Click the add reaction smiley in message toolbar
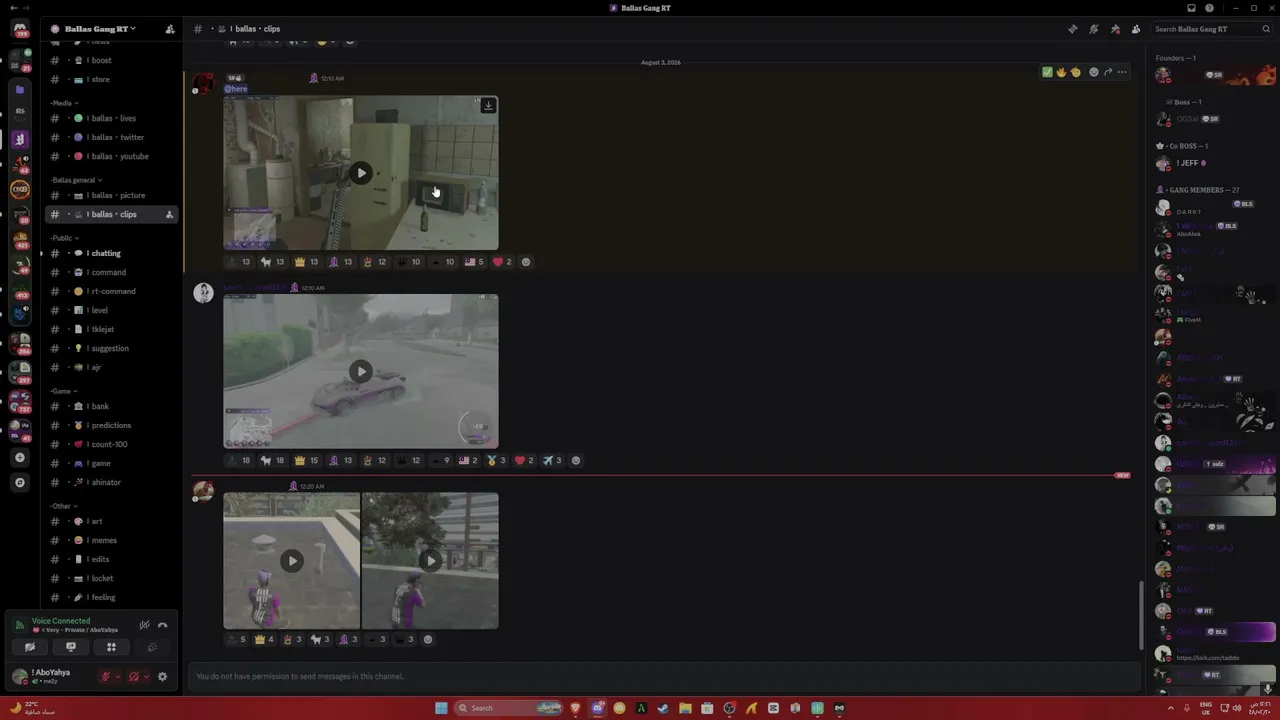Screen dimensions: 1280x720 (1093, 72)
